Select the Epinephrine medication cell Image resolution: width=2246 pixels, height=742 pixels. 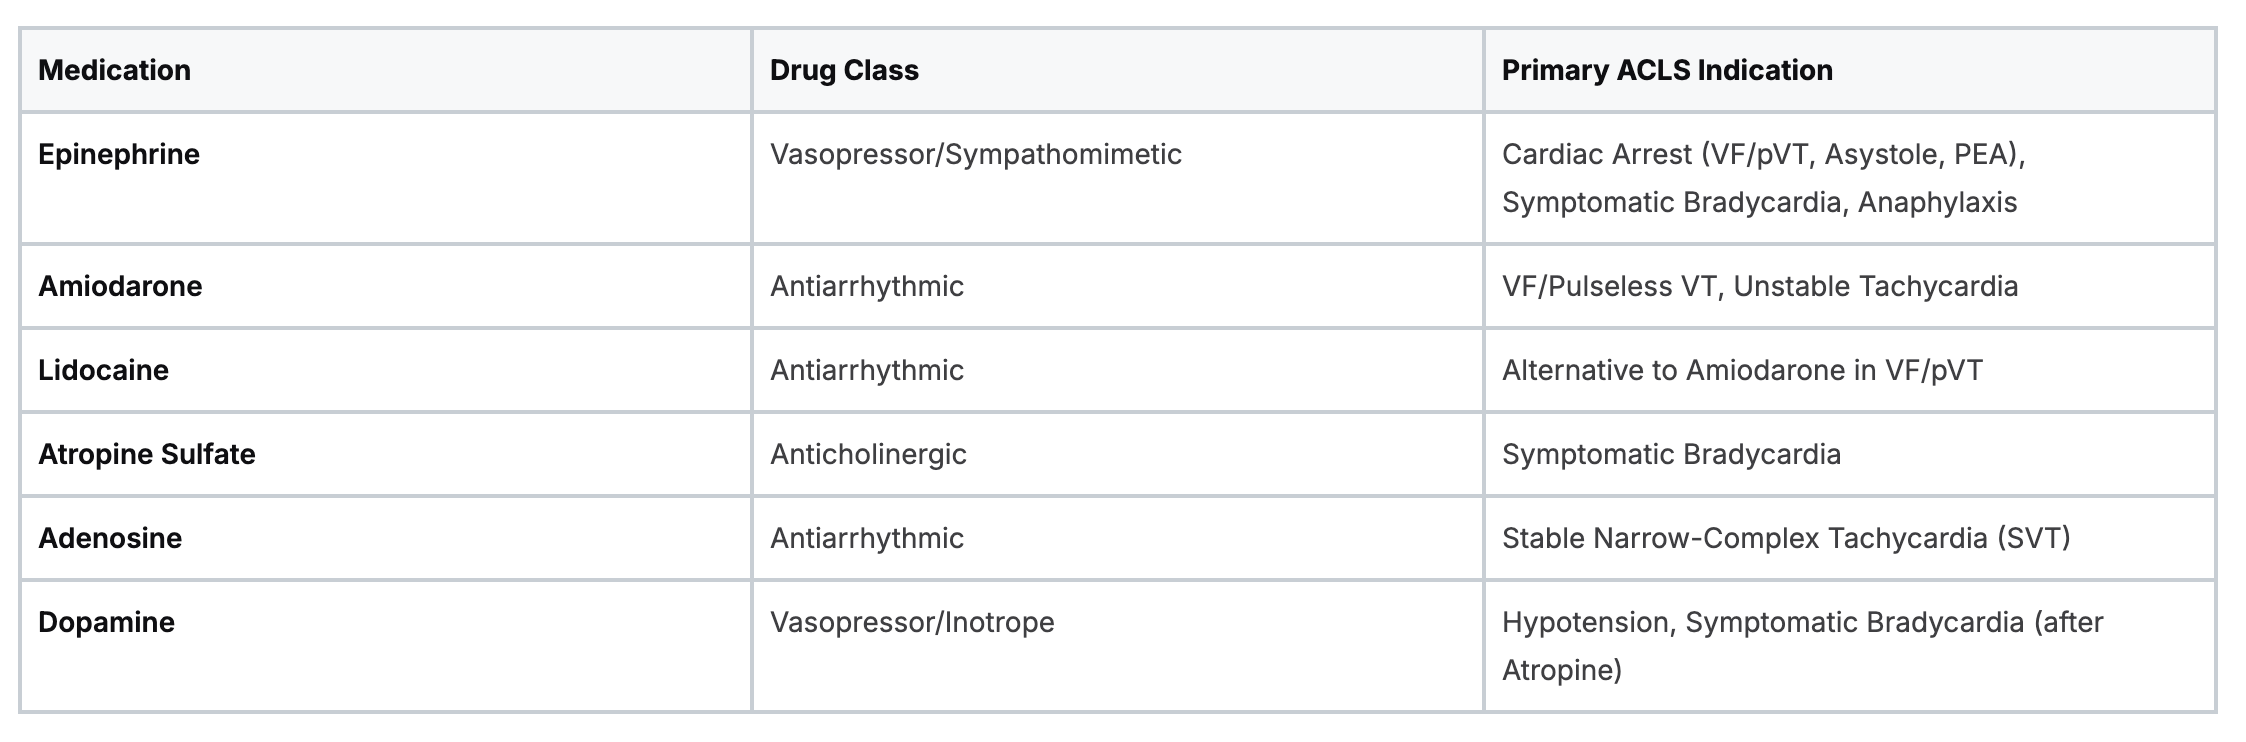(119, 154)
